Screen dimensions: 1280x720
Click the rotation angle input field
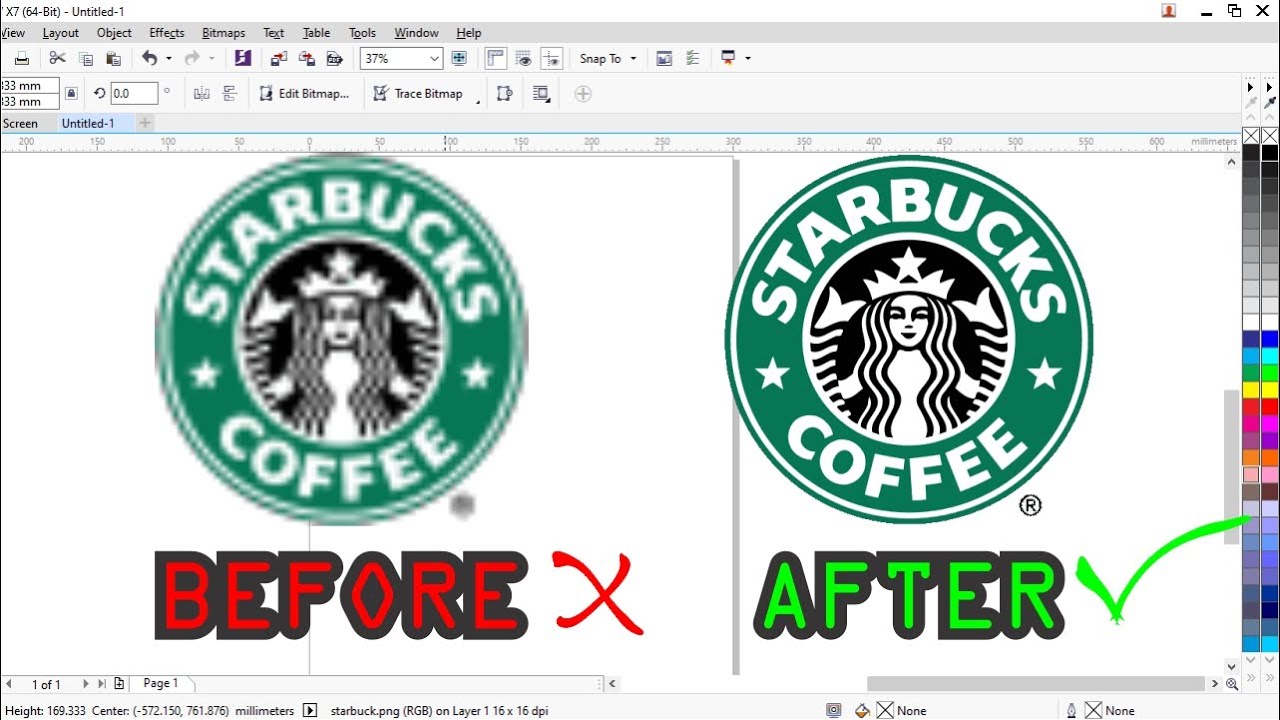point(134,93)
